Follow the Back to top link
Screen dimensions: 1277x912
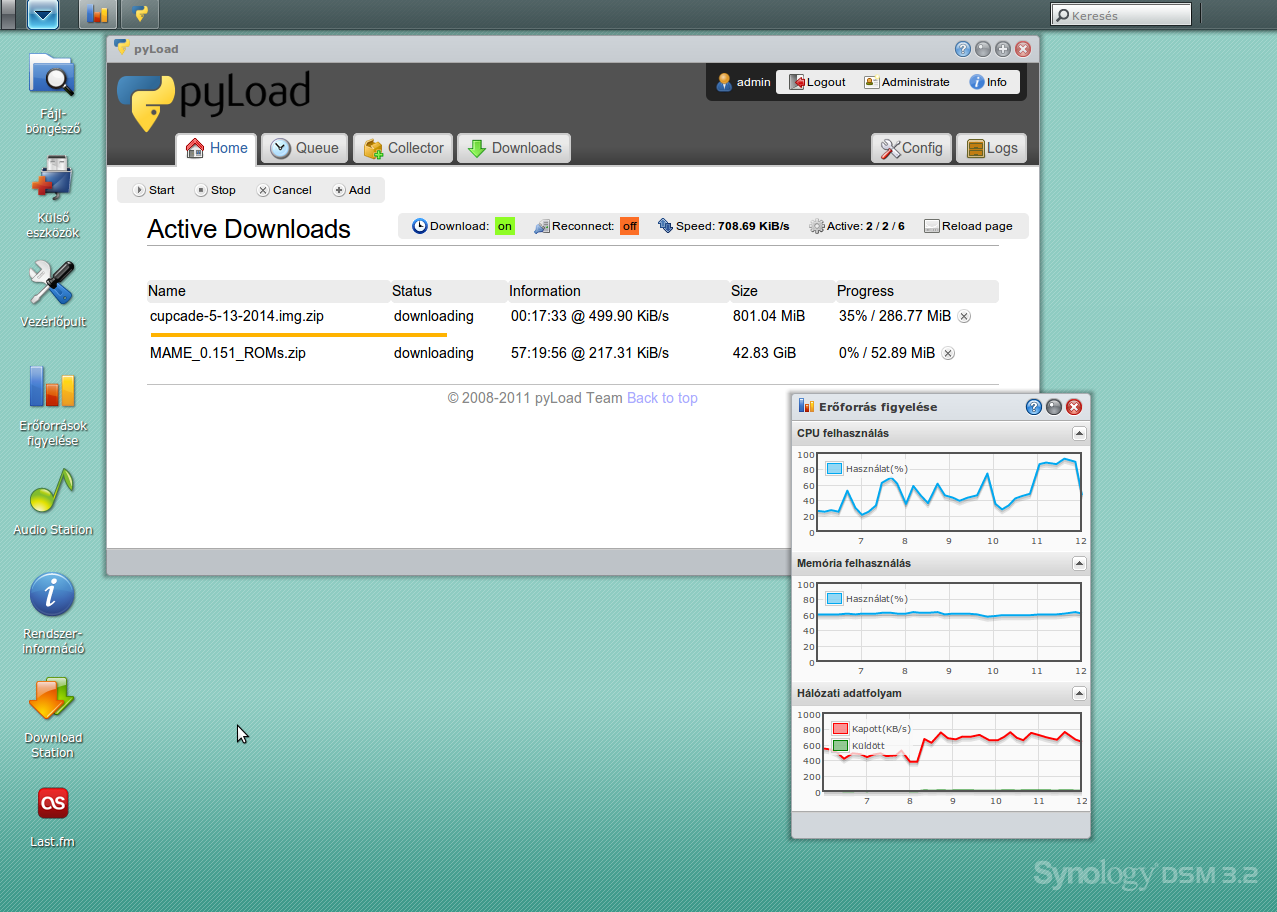click(662, 398)
